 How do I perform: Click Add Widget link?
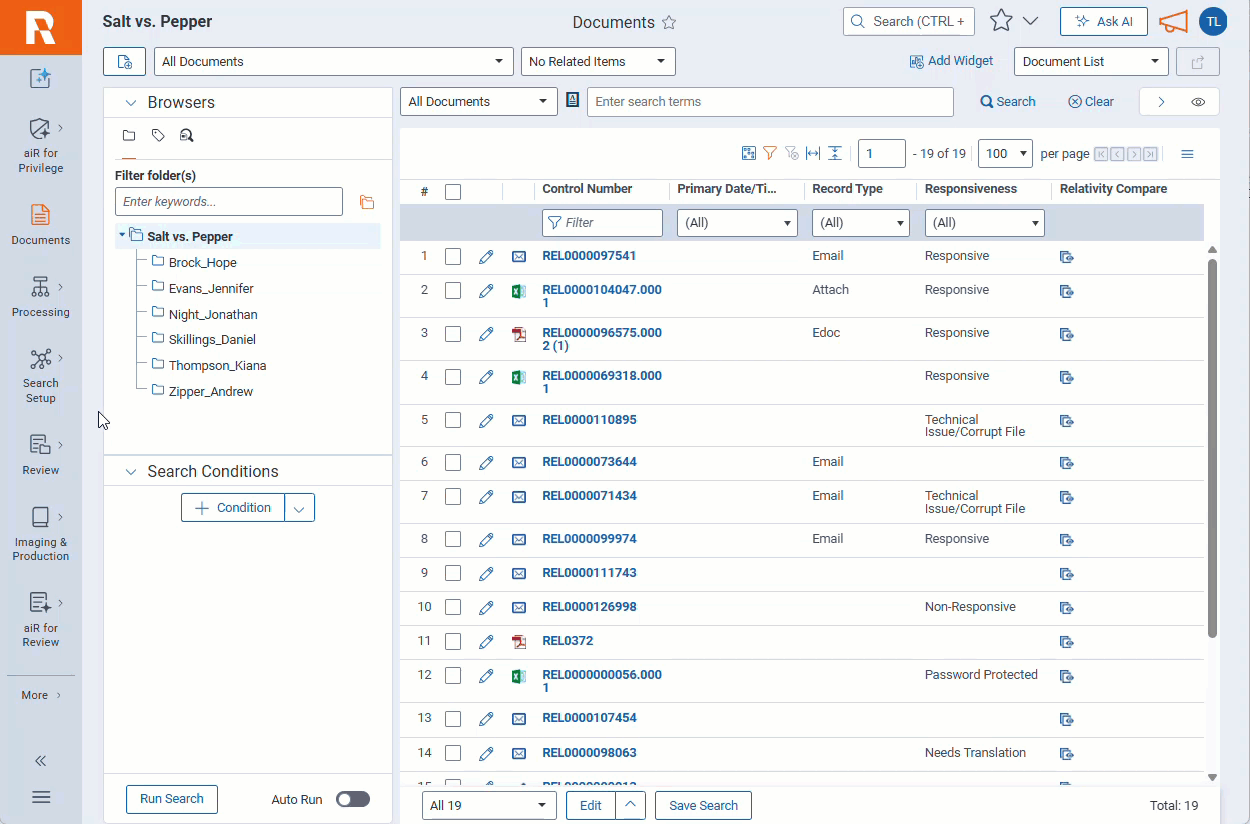coord(951,61)
